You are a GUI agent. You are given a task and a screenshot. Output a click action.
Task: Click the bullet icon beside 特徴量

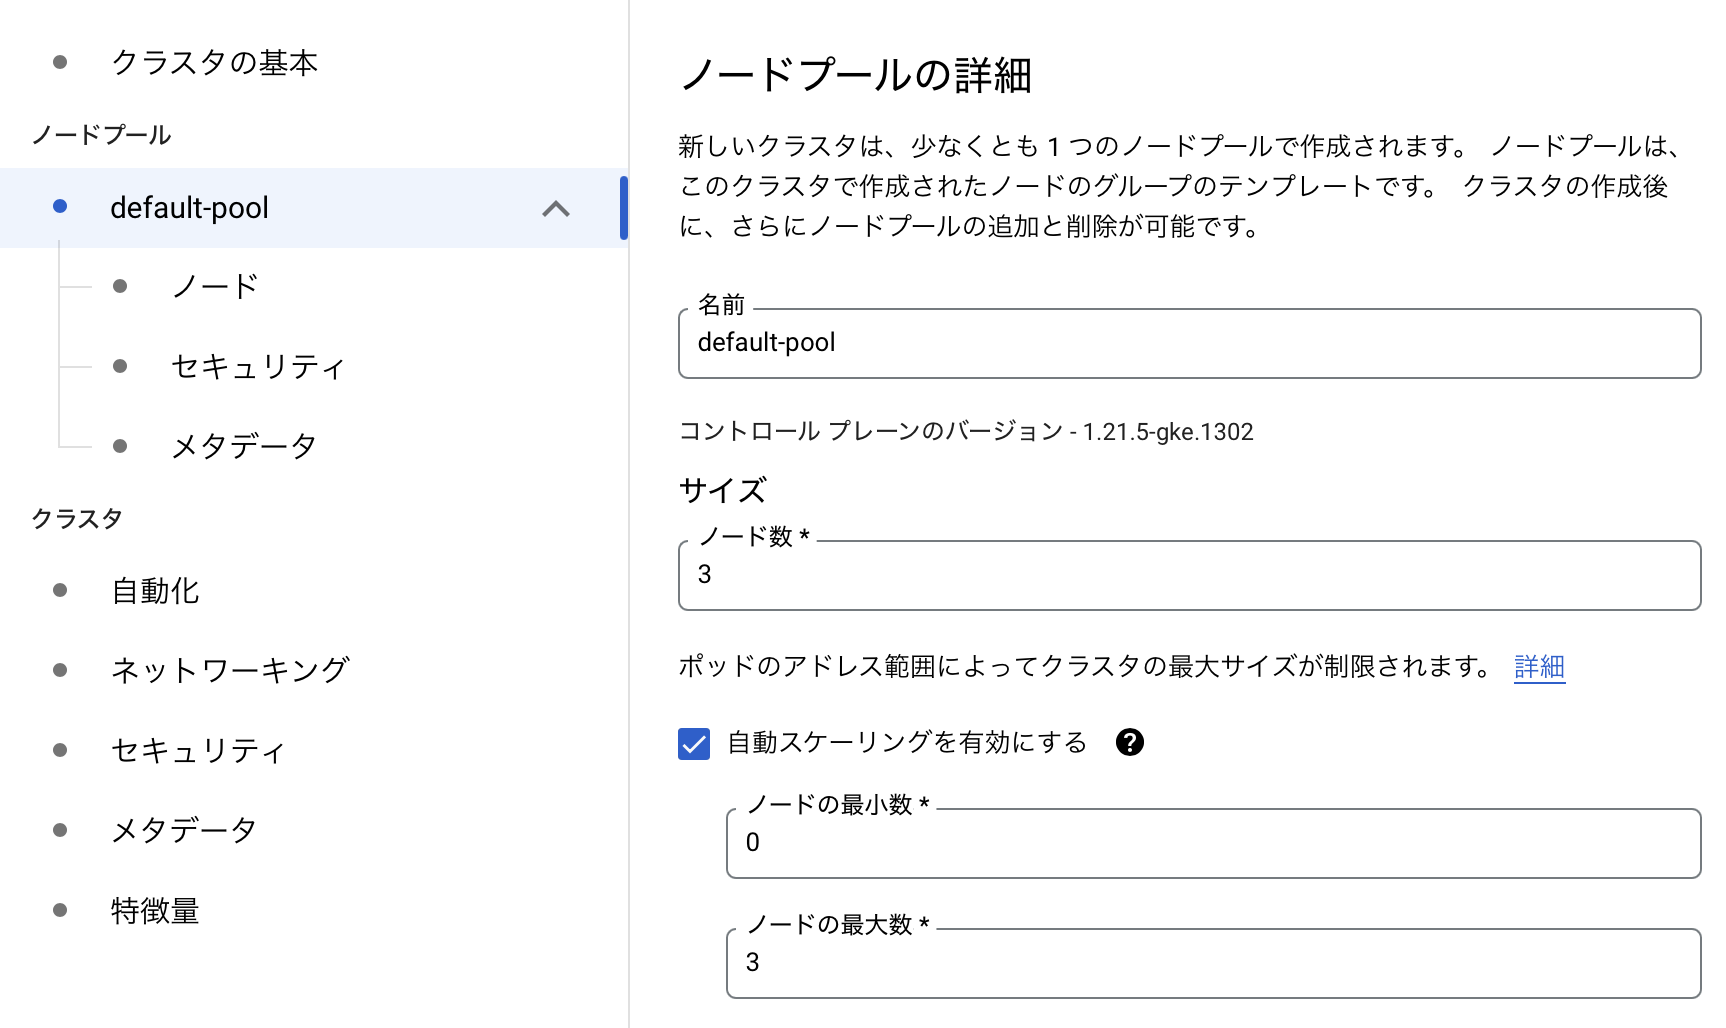click(60, 910)
